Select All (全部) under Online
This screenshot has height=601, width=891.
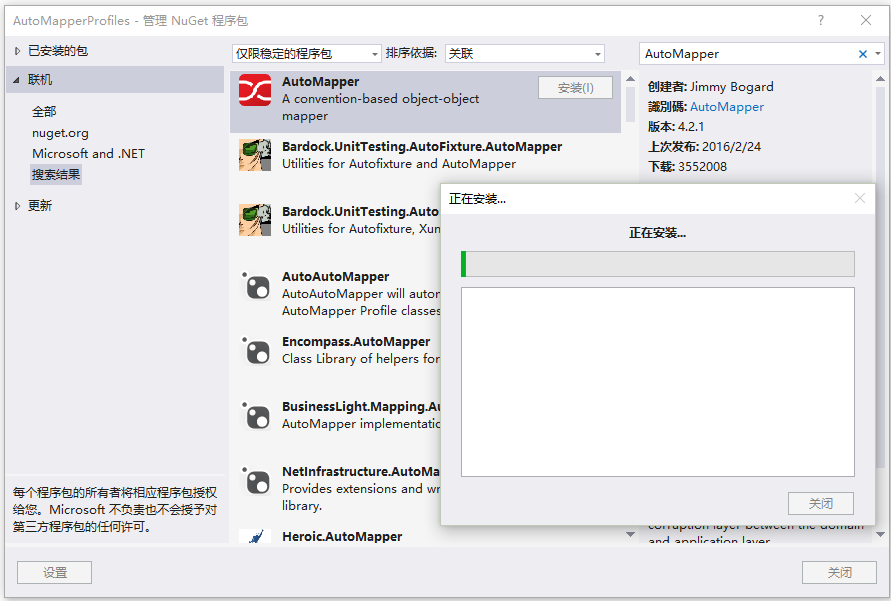click(x=44, y=111)
